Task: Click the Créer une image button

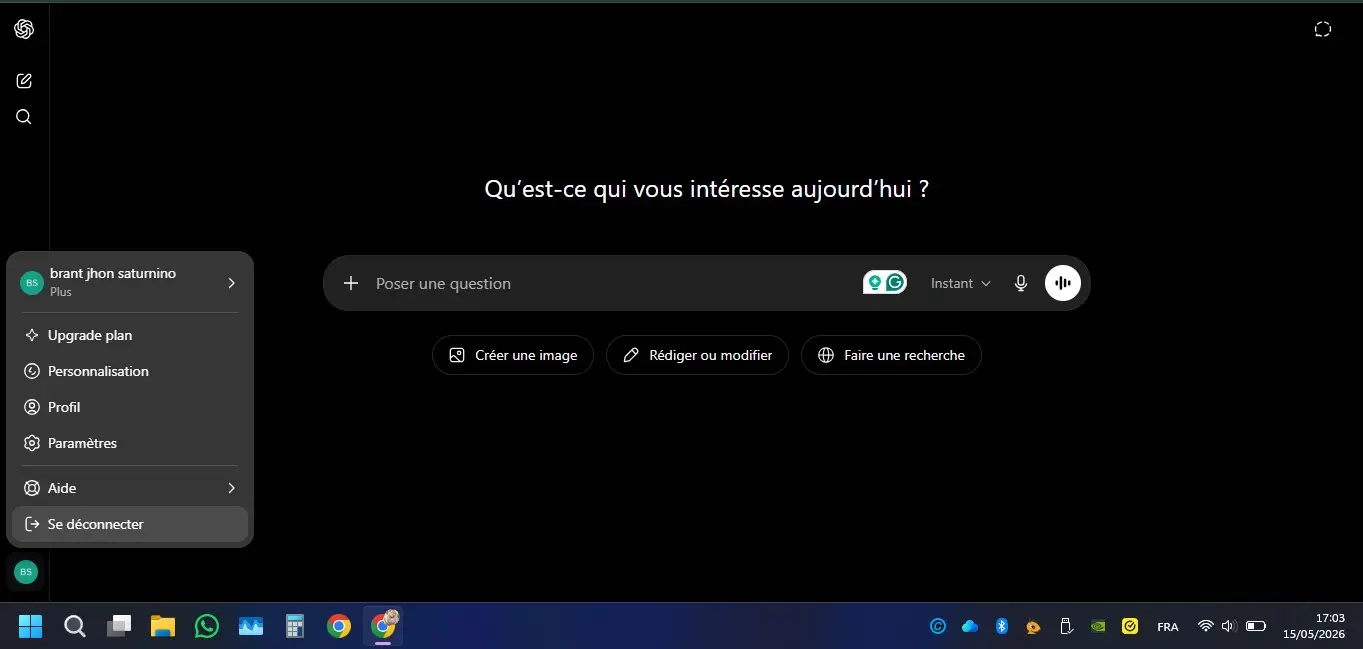Action: coord(513,355)
